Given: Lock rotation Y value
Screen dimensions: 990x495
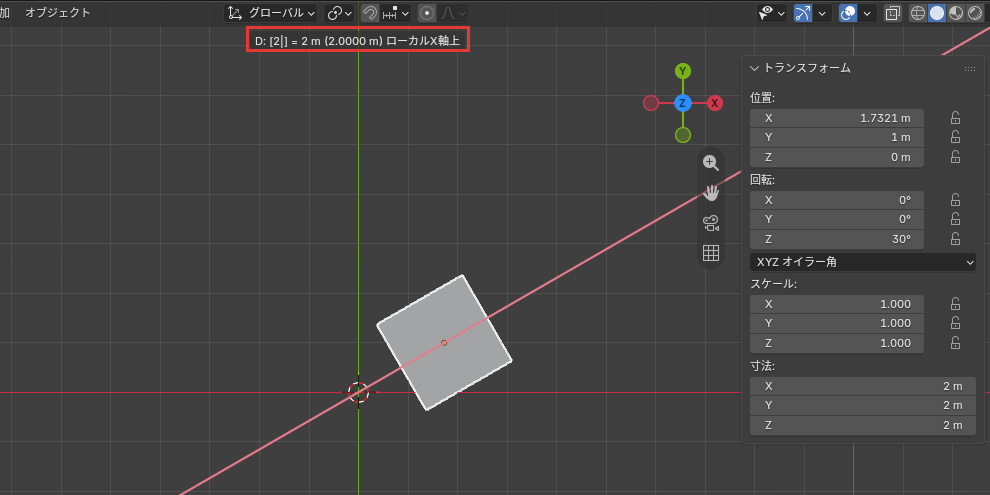Looking at the screenshot, I should 955,219.
